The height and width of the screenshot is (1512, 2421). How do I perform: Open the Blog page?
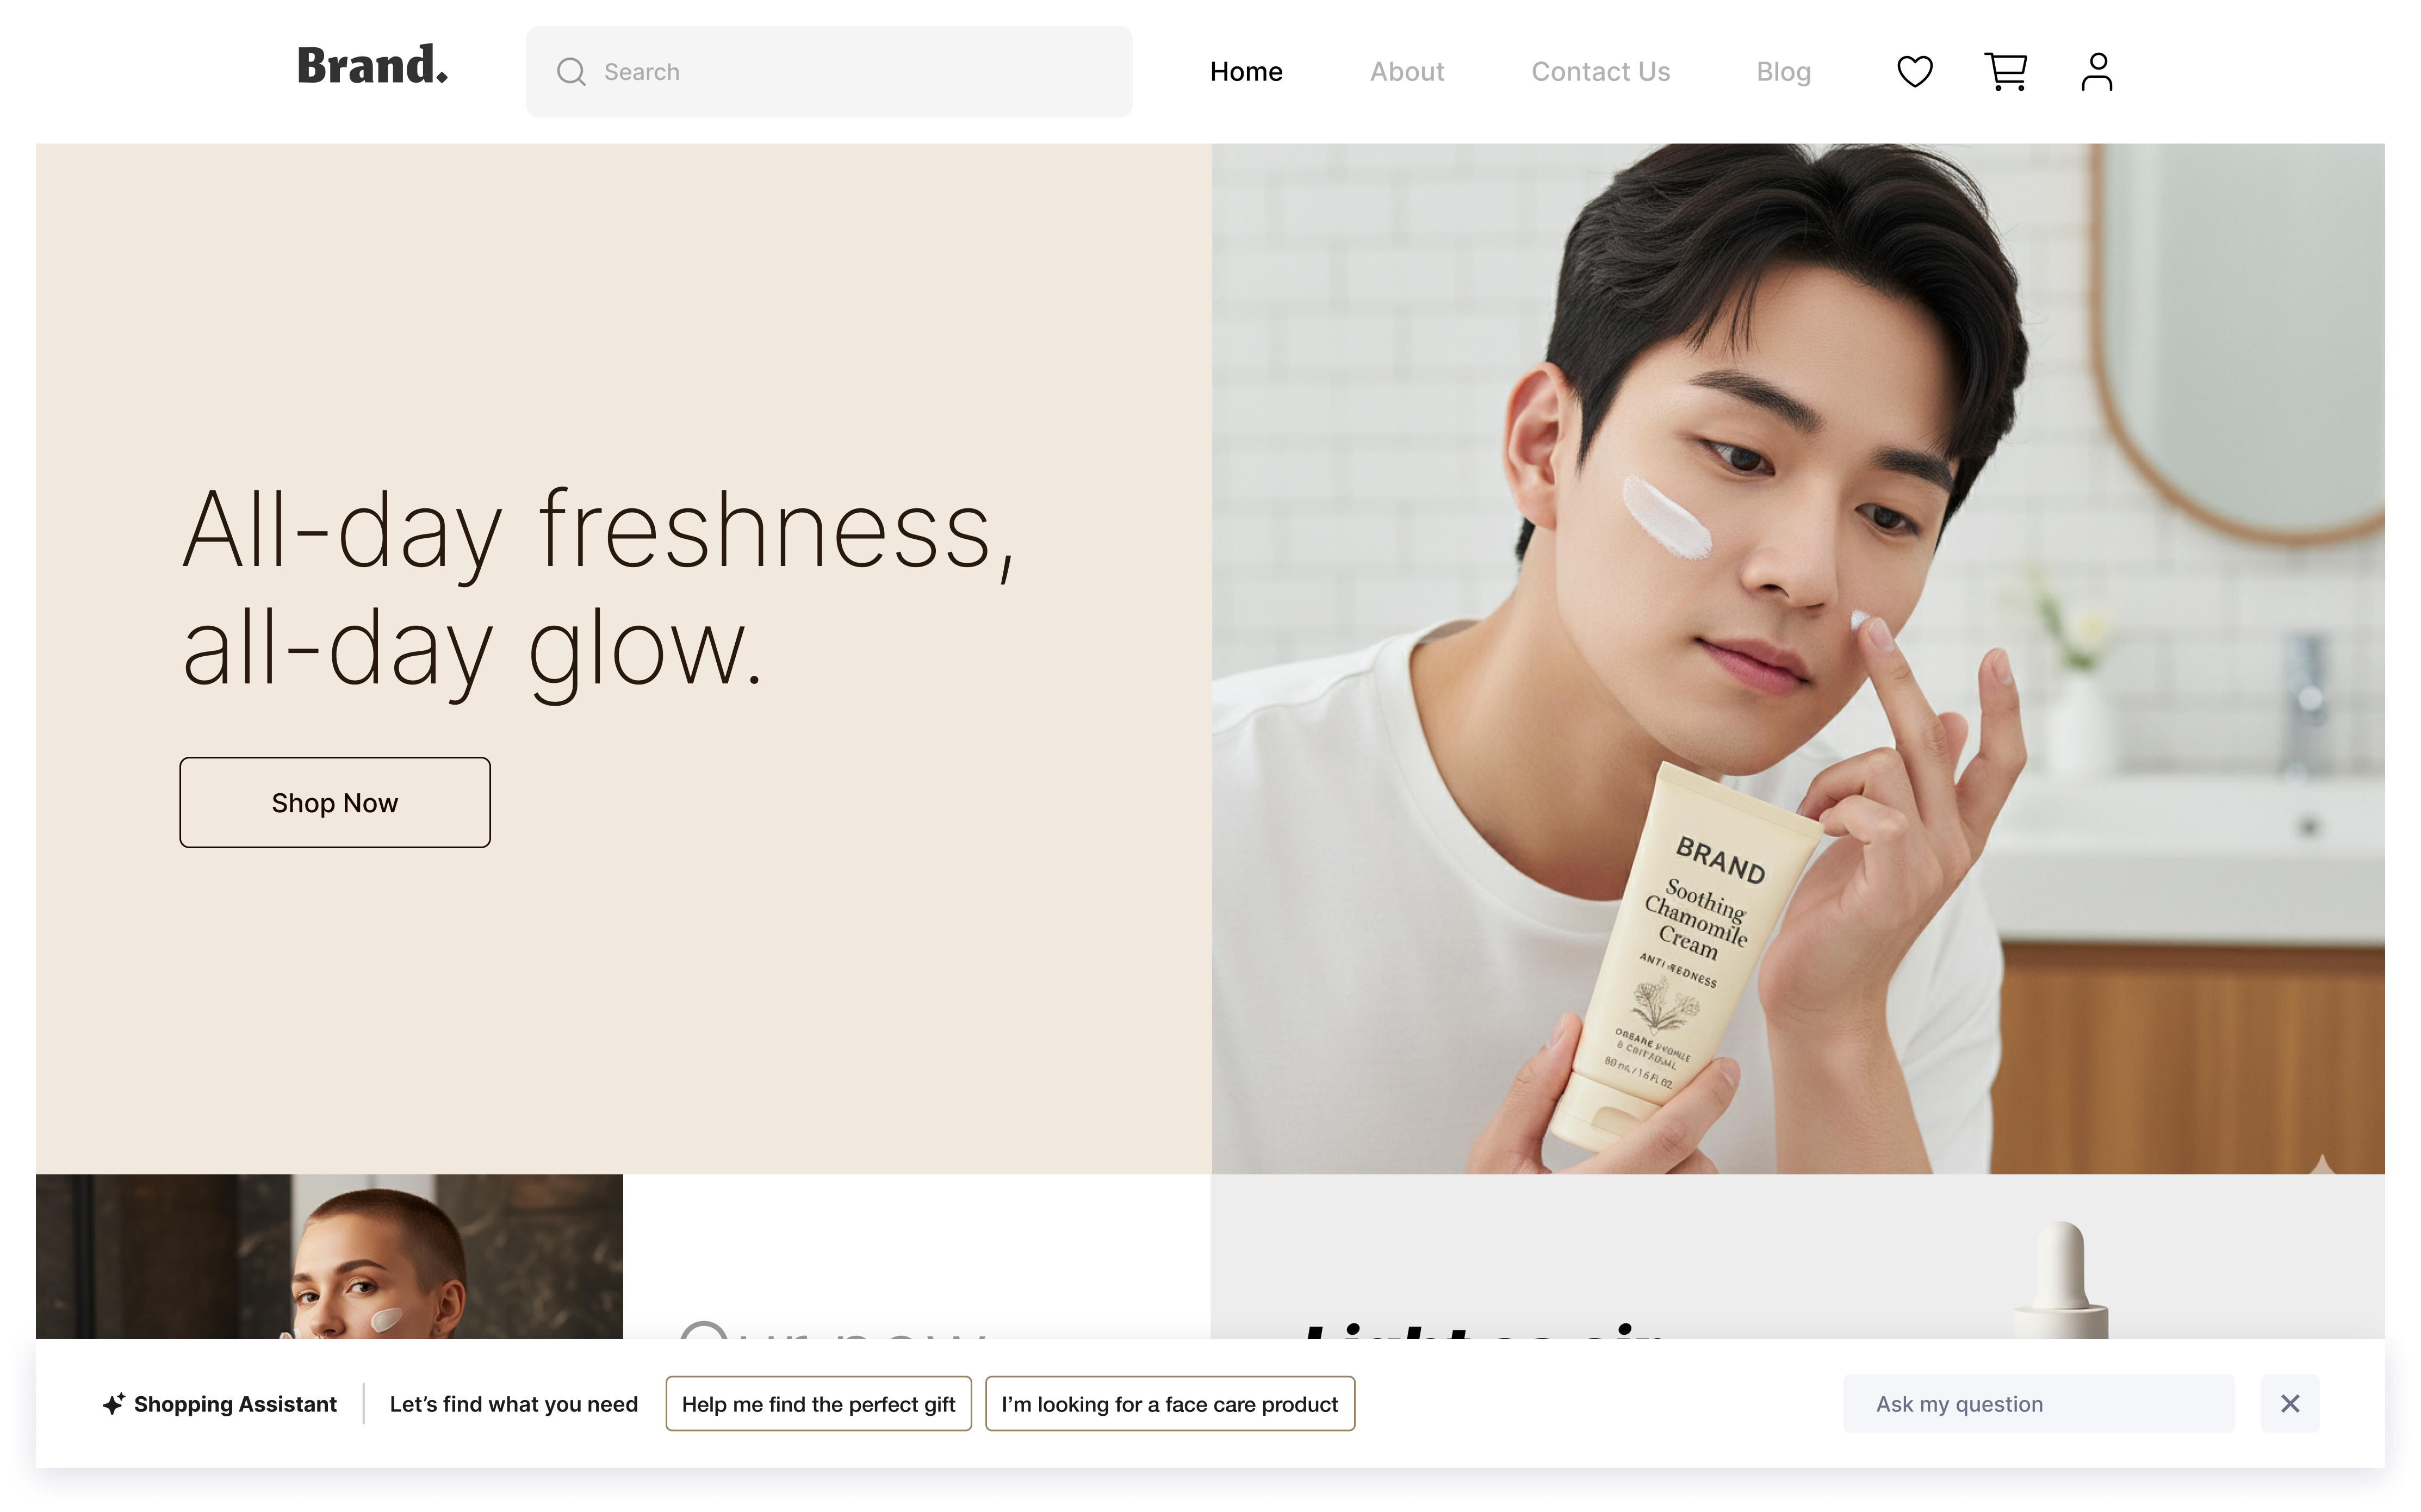point(1783,72)
